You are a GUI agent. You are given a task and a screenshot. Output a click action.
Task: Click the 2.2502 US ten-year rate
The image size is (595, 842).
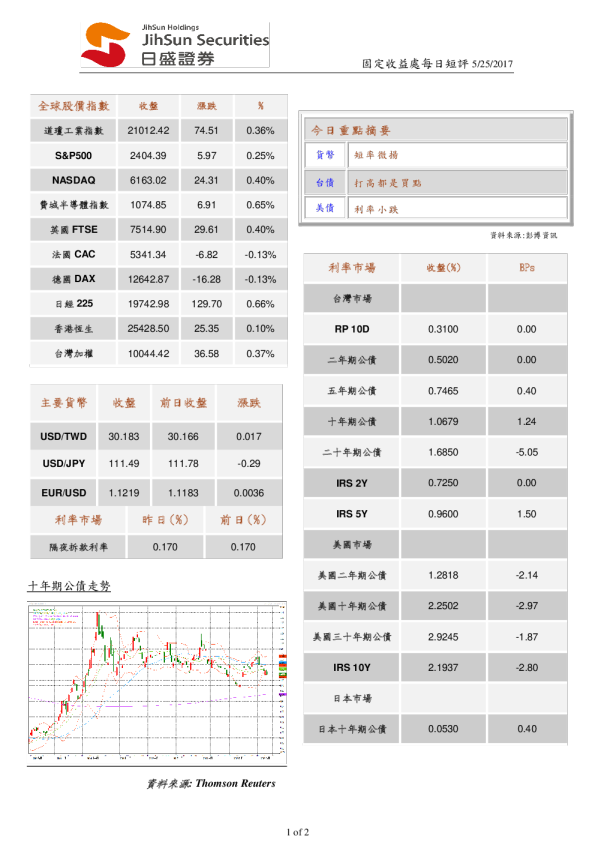point(443,606)
